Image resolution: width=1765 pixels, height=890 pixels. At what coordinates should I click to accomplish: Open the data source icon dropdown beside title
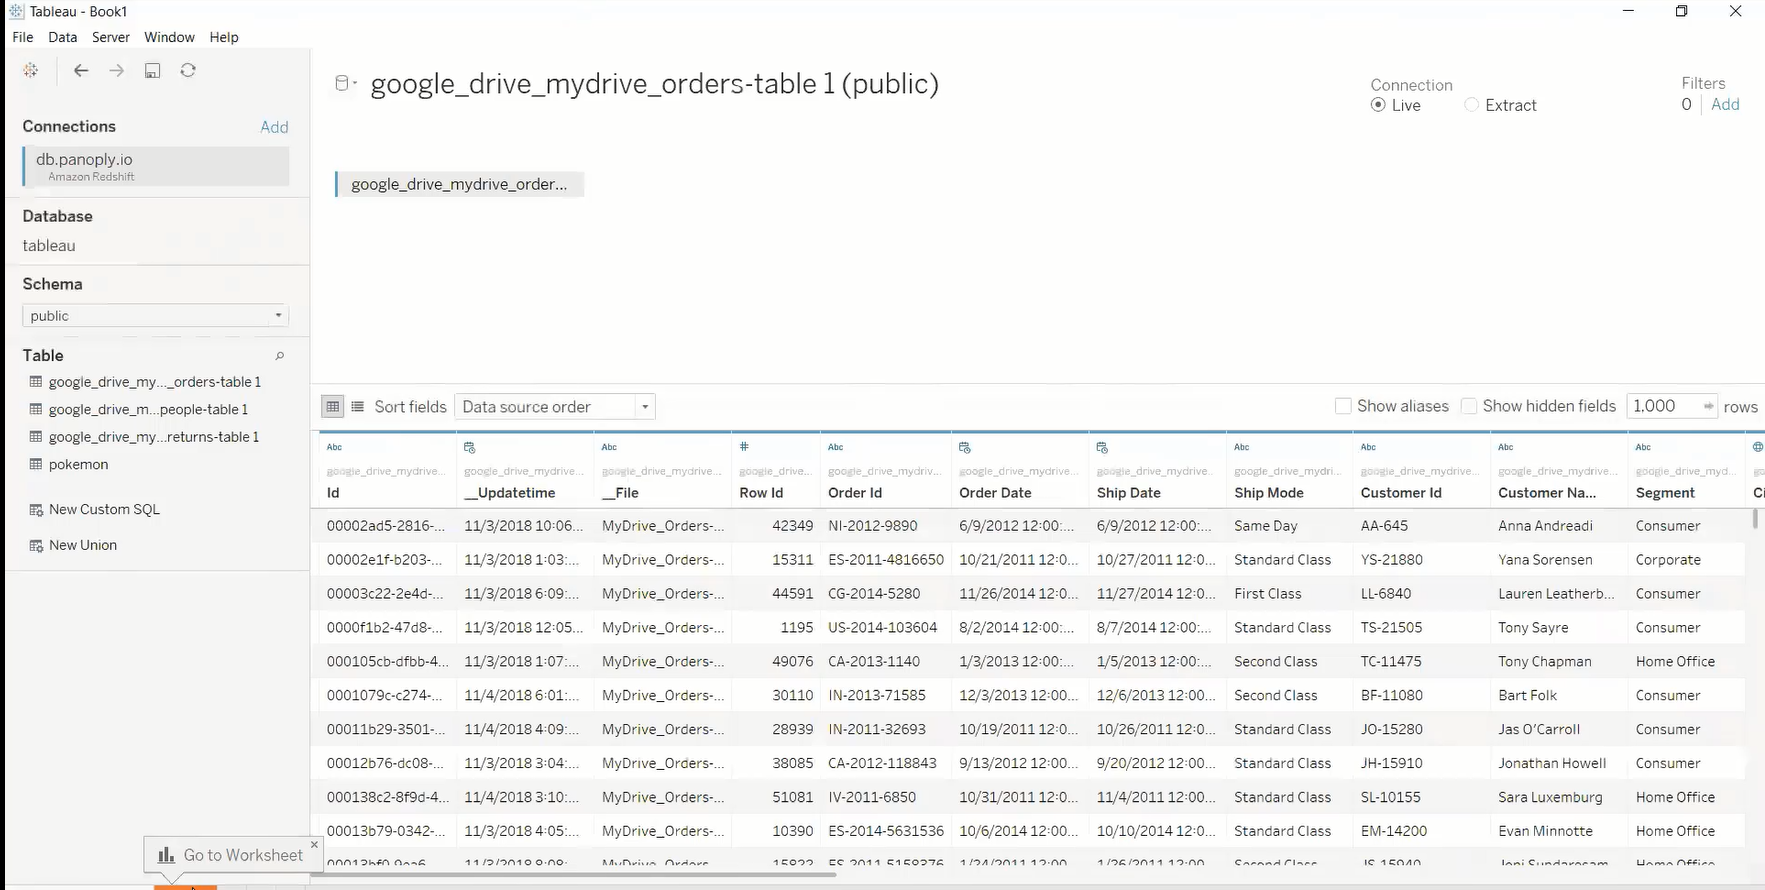click(345, 84)
